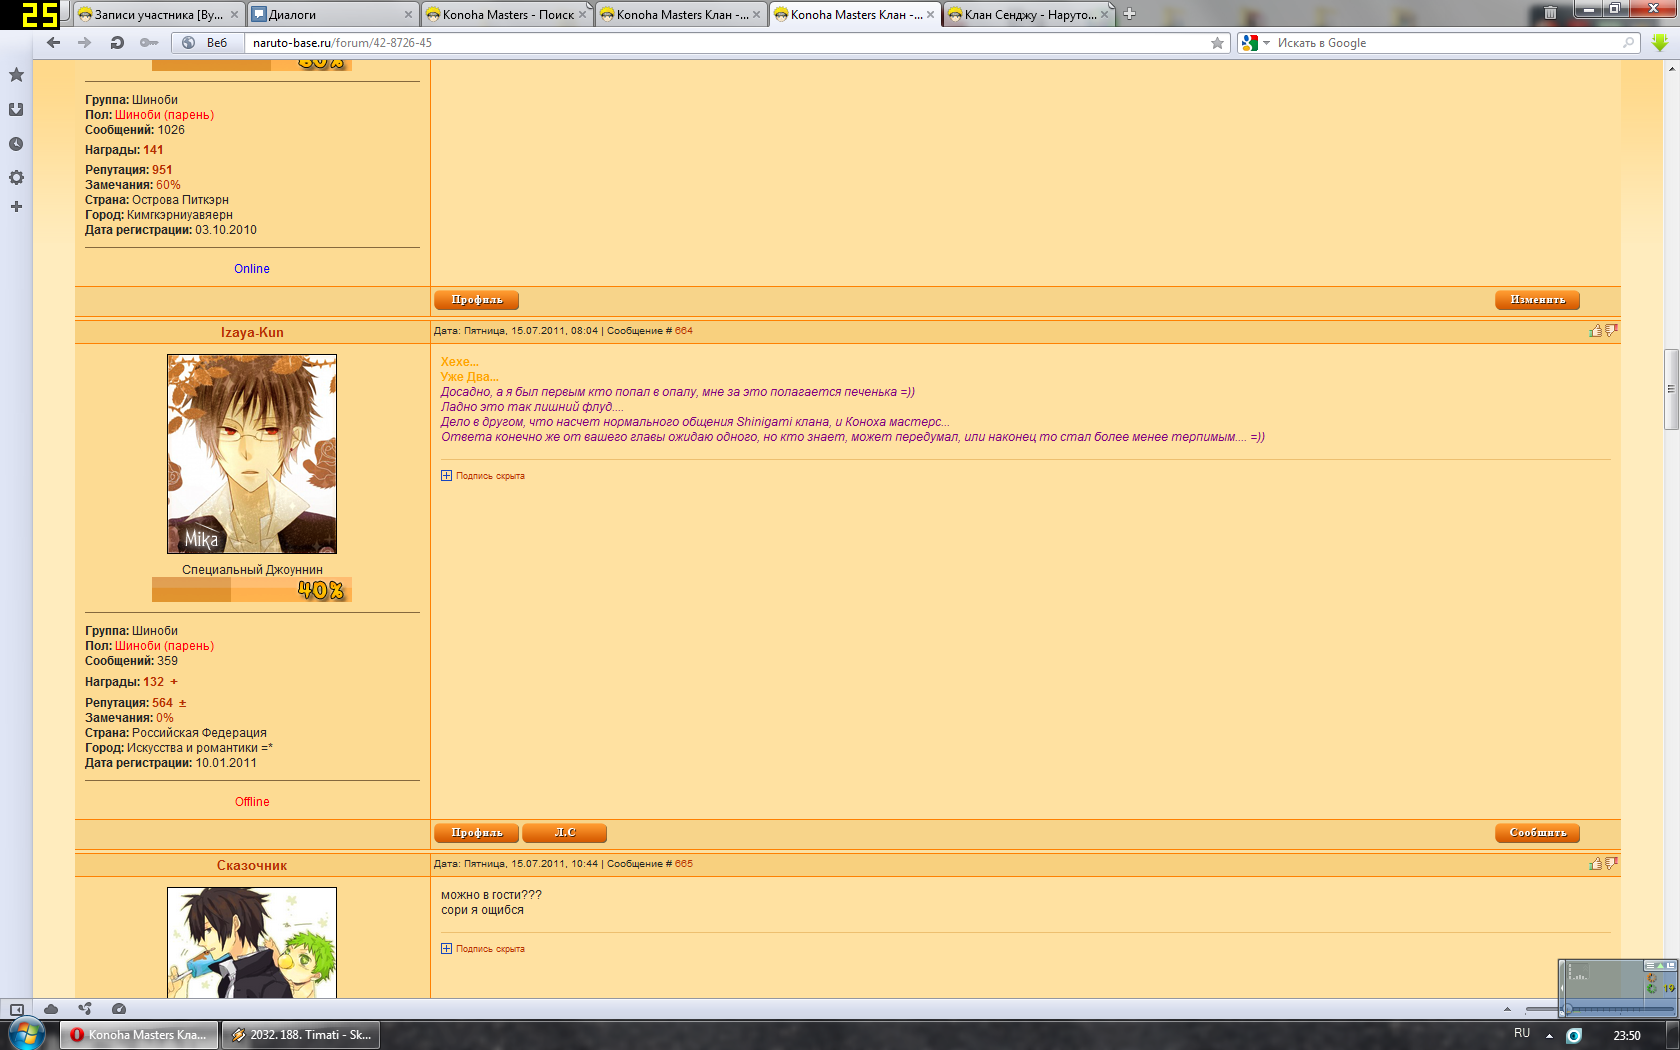Open the awards count 141 link
The image size is (1680, 1050).
point(153,150)
